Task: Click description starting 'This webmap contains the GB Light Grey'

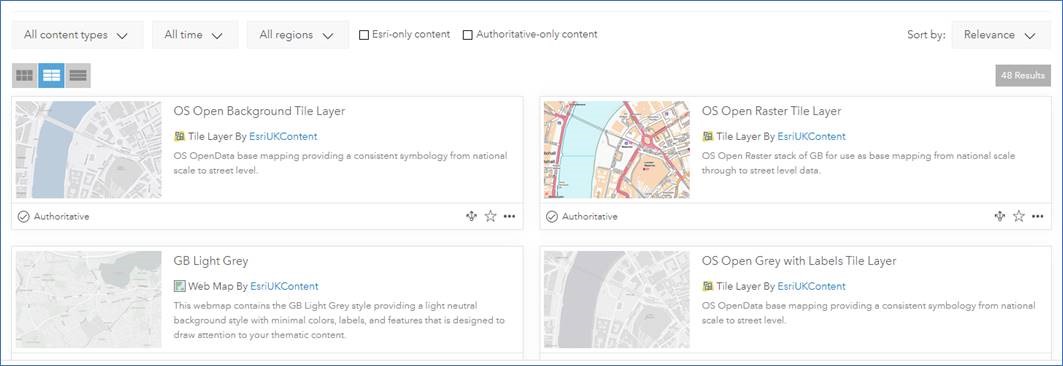Action: (339, 320)
